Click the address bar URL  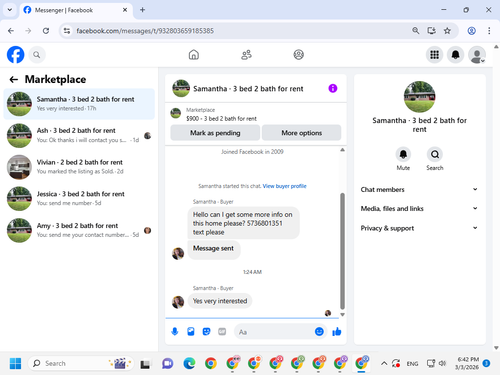(x=145, y=31)
